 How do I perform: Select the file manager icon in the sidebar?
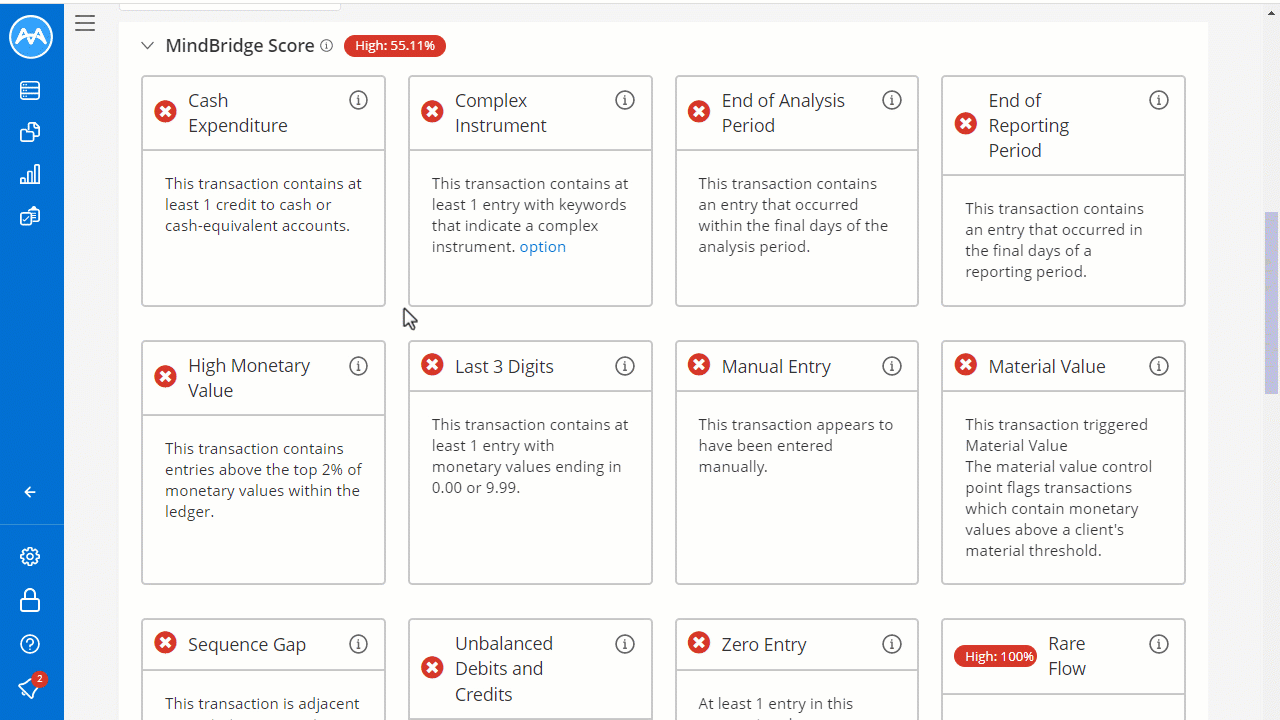click(29, 132)
